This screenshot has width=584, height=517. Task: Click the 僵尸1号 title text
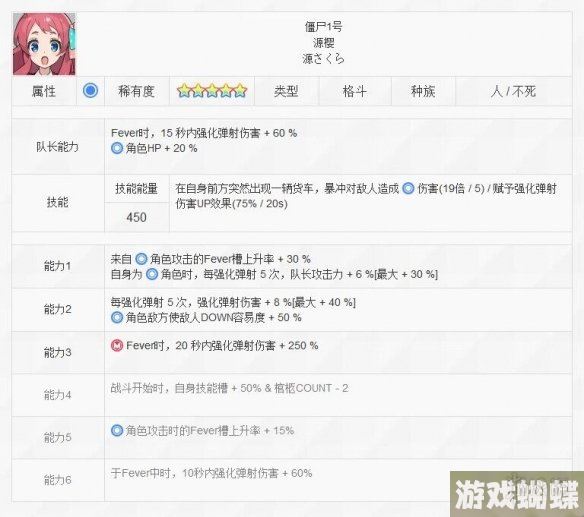pyautogui.click(x=323, y=27)
